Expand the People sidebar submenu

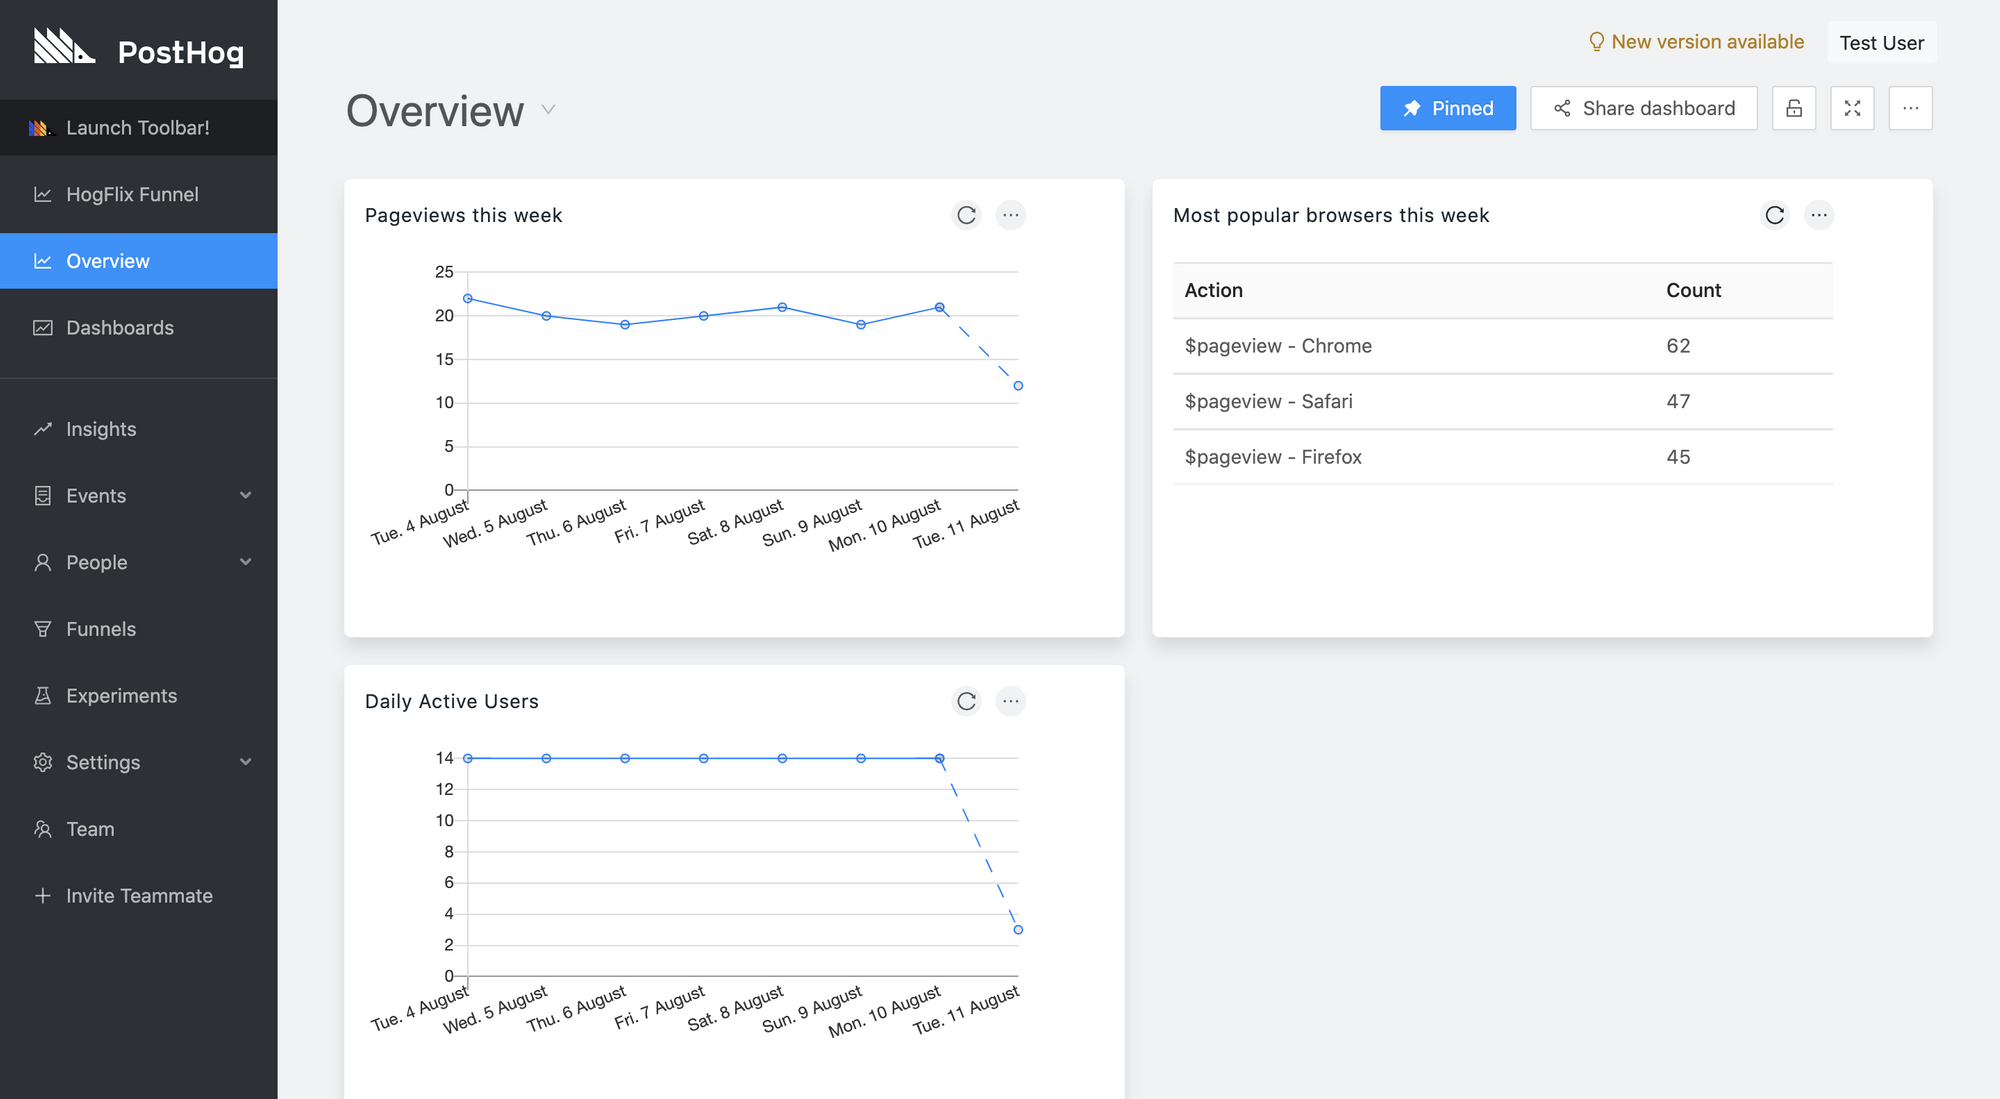tap(245, 562)
